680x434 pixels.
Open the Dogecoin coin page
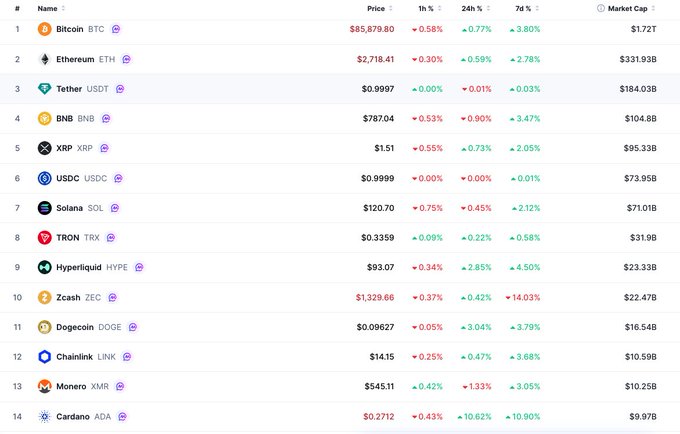pyautogui.click(x=75, y=327)
